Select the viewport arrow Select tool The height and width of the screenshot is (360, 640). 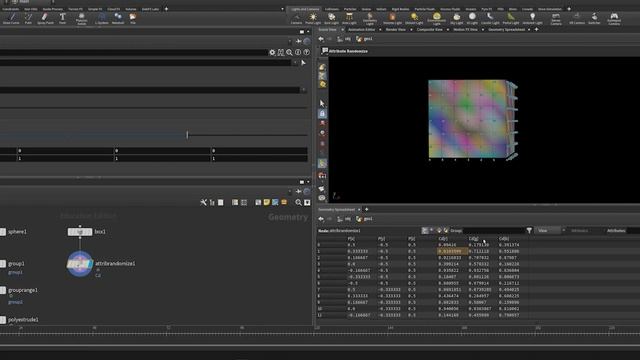pos(322,103)
